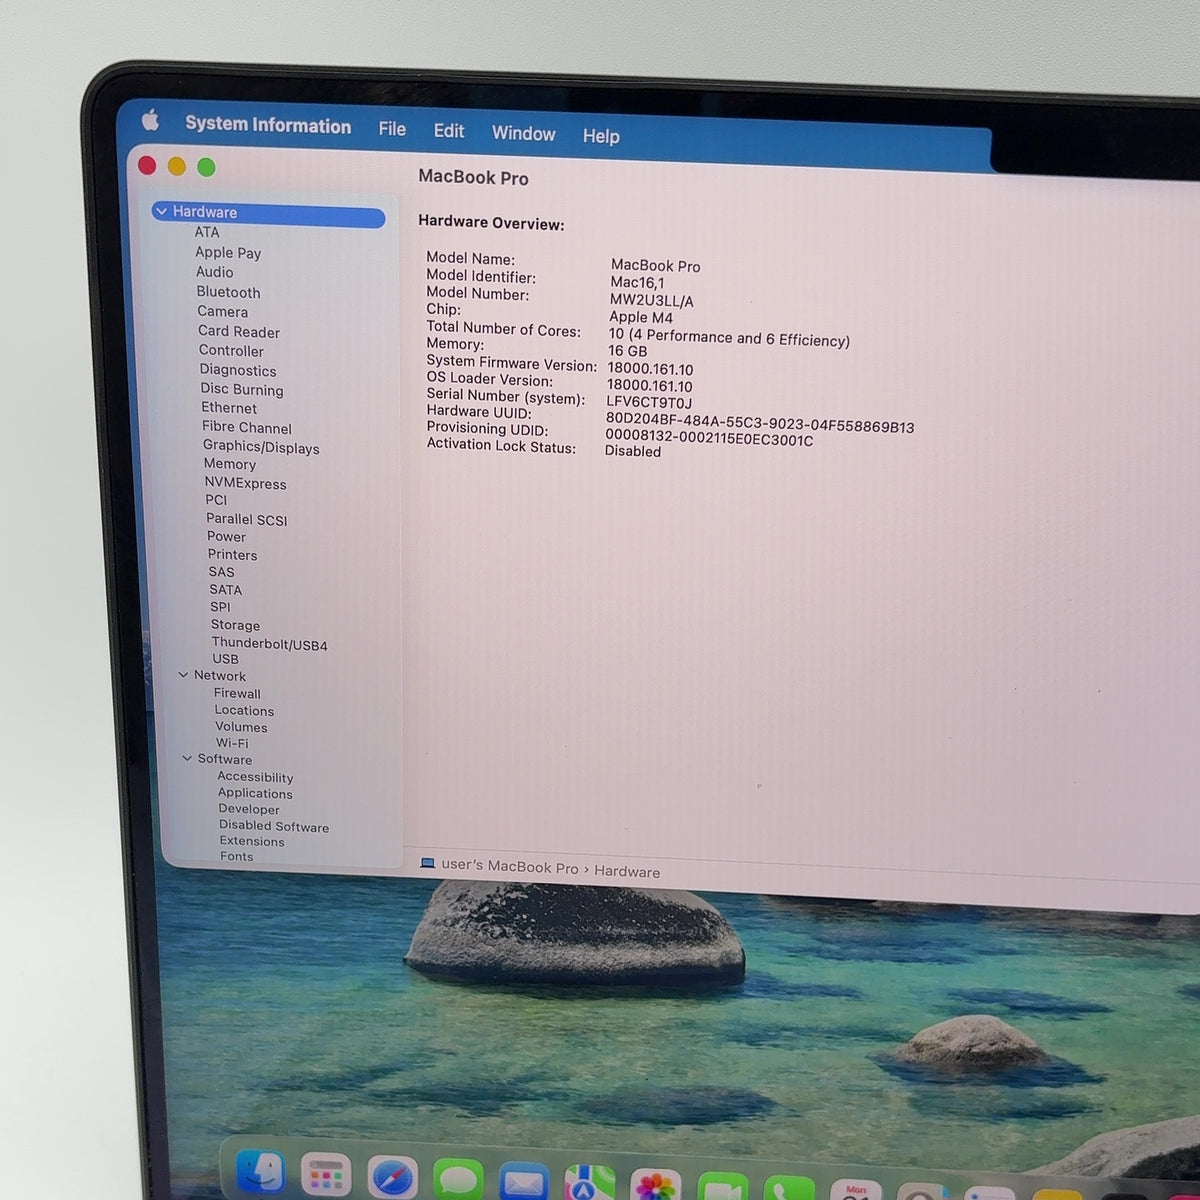The image size is (1200, 1200).
Task: Select Volumes under Network
Action: click(x=241, y=727)
